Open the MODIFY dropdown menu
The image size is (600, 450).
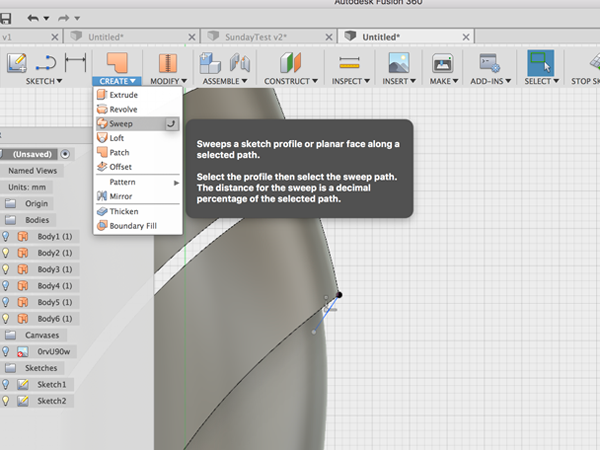tap(168, 81)
